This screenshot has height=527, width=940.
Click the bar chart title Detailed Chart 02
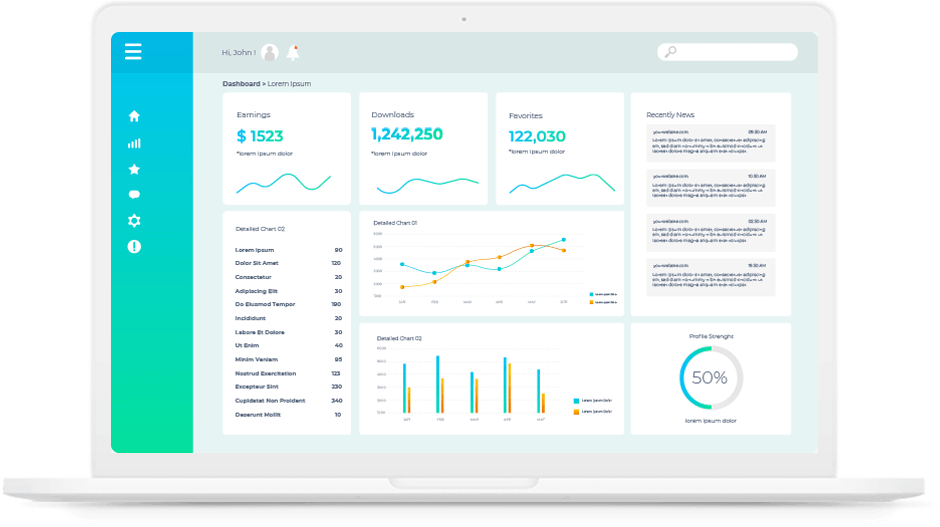399,339
